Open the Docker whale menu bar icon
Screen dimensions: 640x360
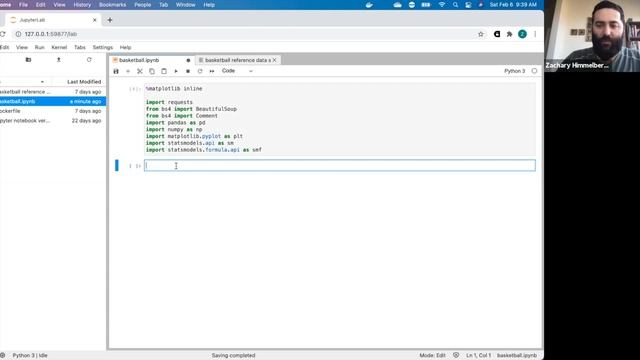[x=369, y=5]
